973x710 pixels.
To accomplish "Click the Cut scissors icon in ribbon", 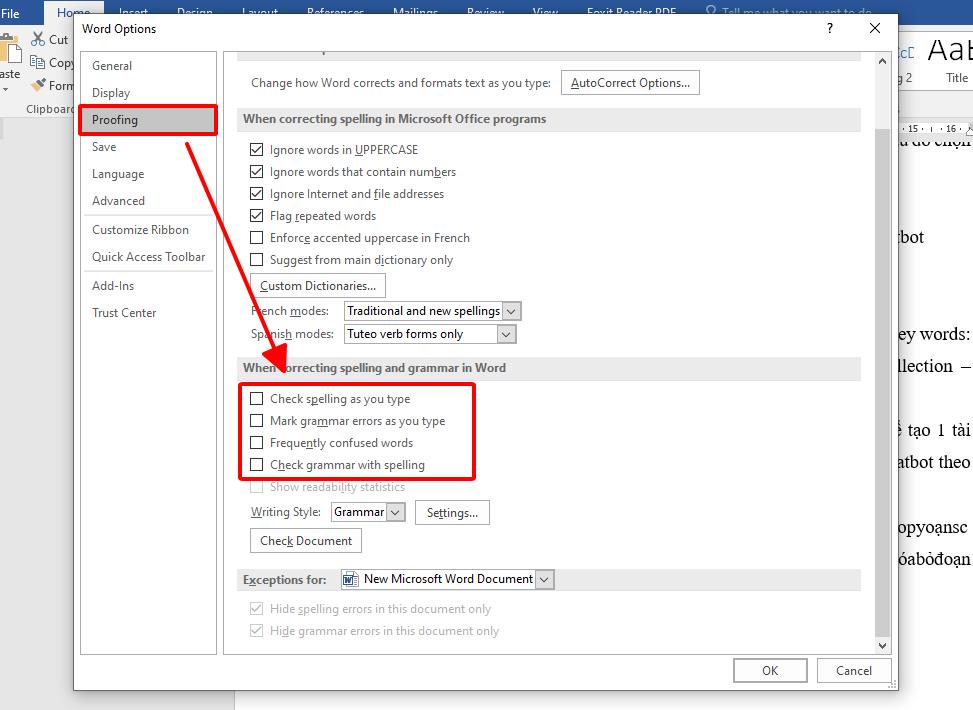I will click(38, 39).
